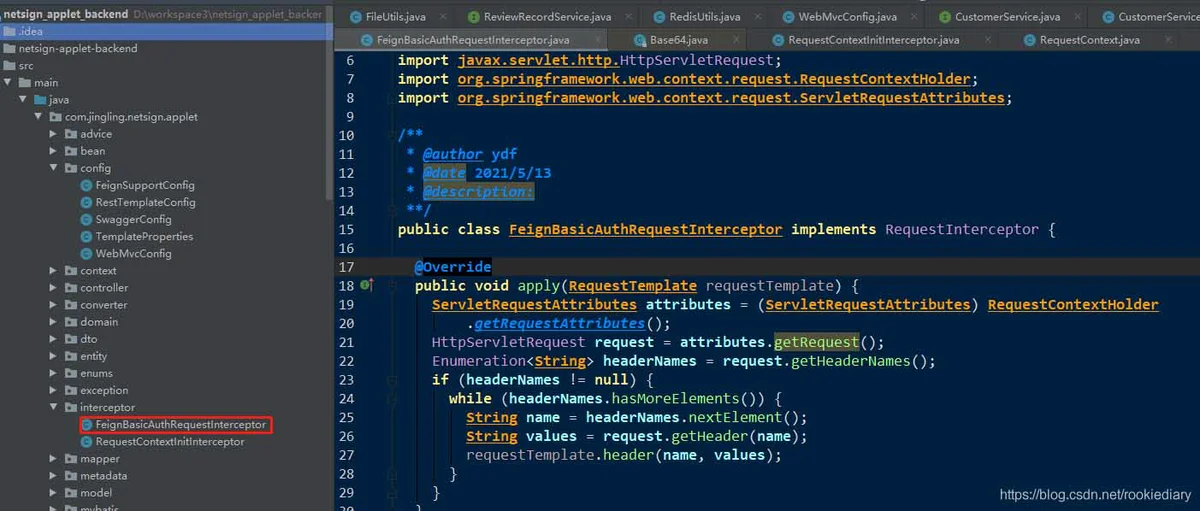Viewport: 1200px width, 511px height.
Task: Collapse the config package arrow
Action: click(x=55, y=168)
